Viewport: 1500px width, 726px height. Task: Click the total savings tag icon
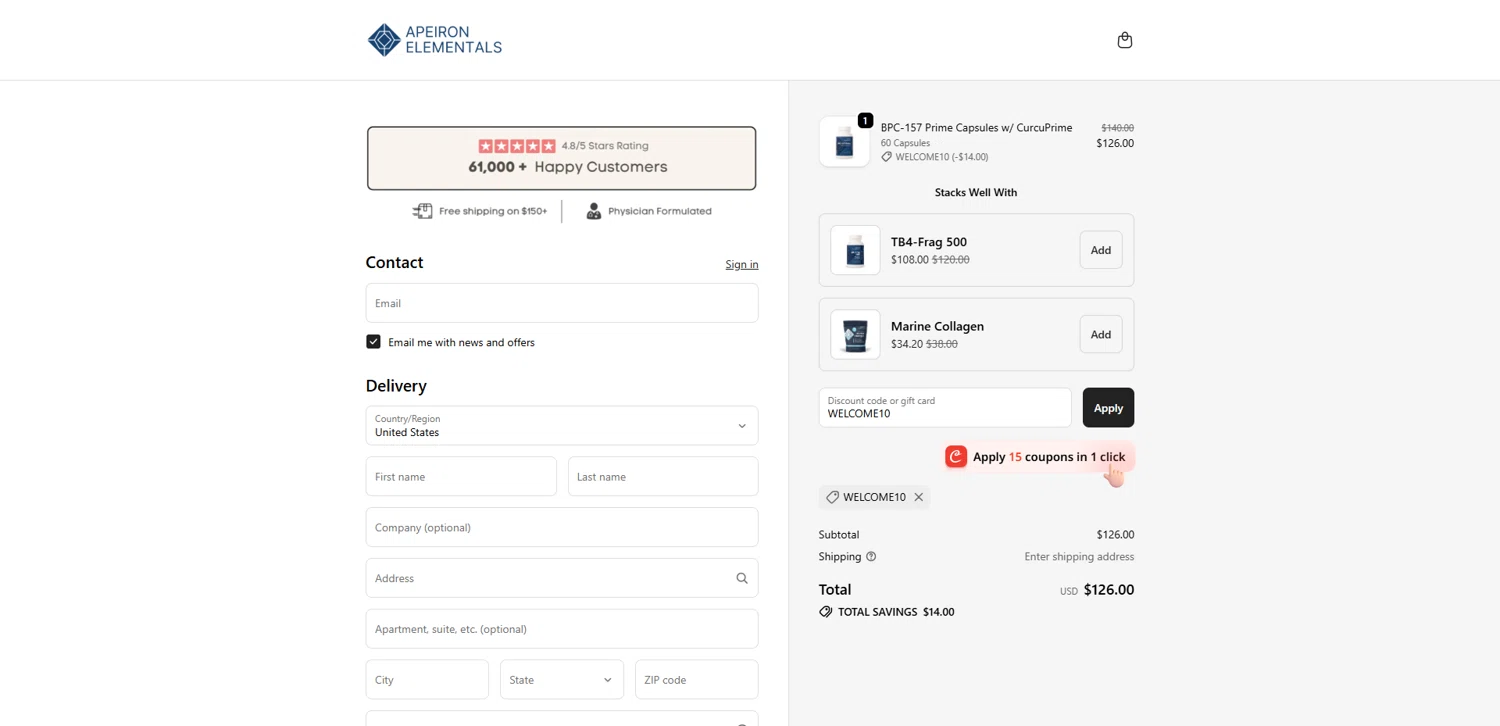point(826,612)
